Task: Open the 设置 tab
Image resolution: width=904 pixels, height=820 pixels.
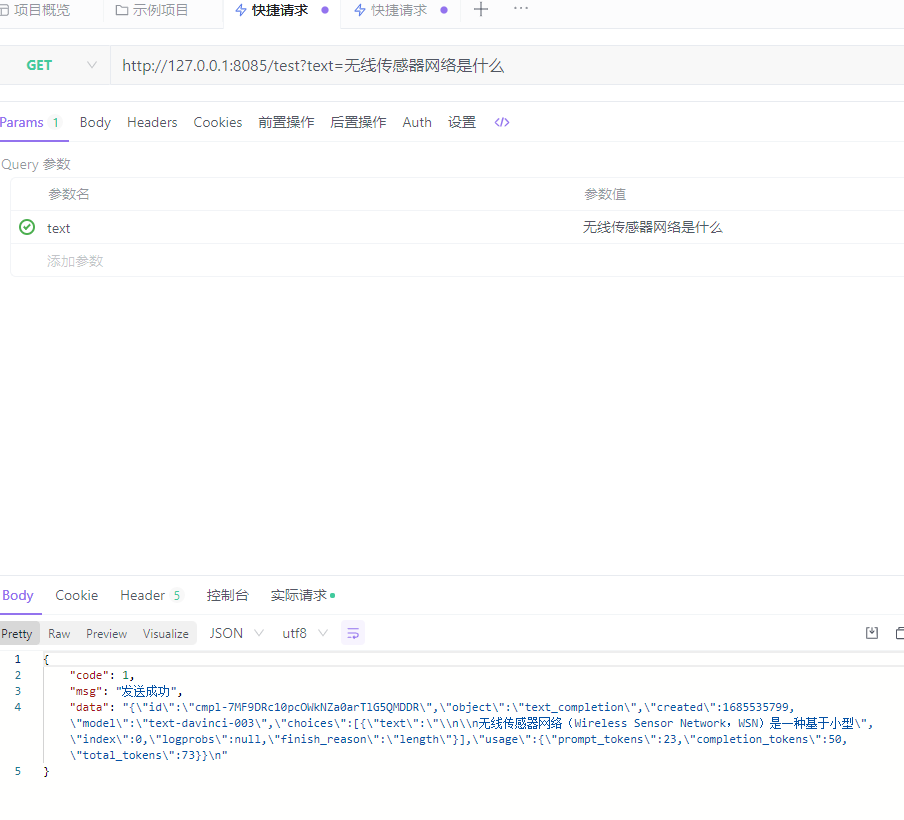Action: click(462, 122)
